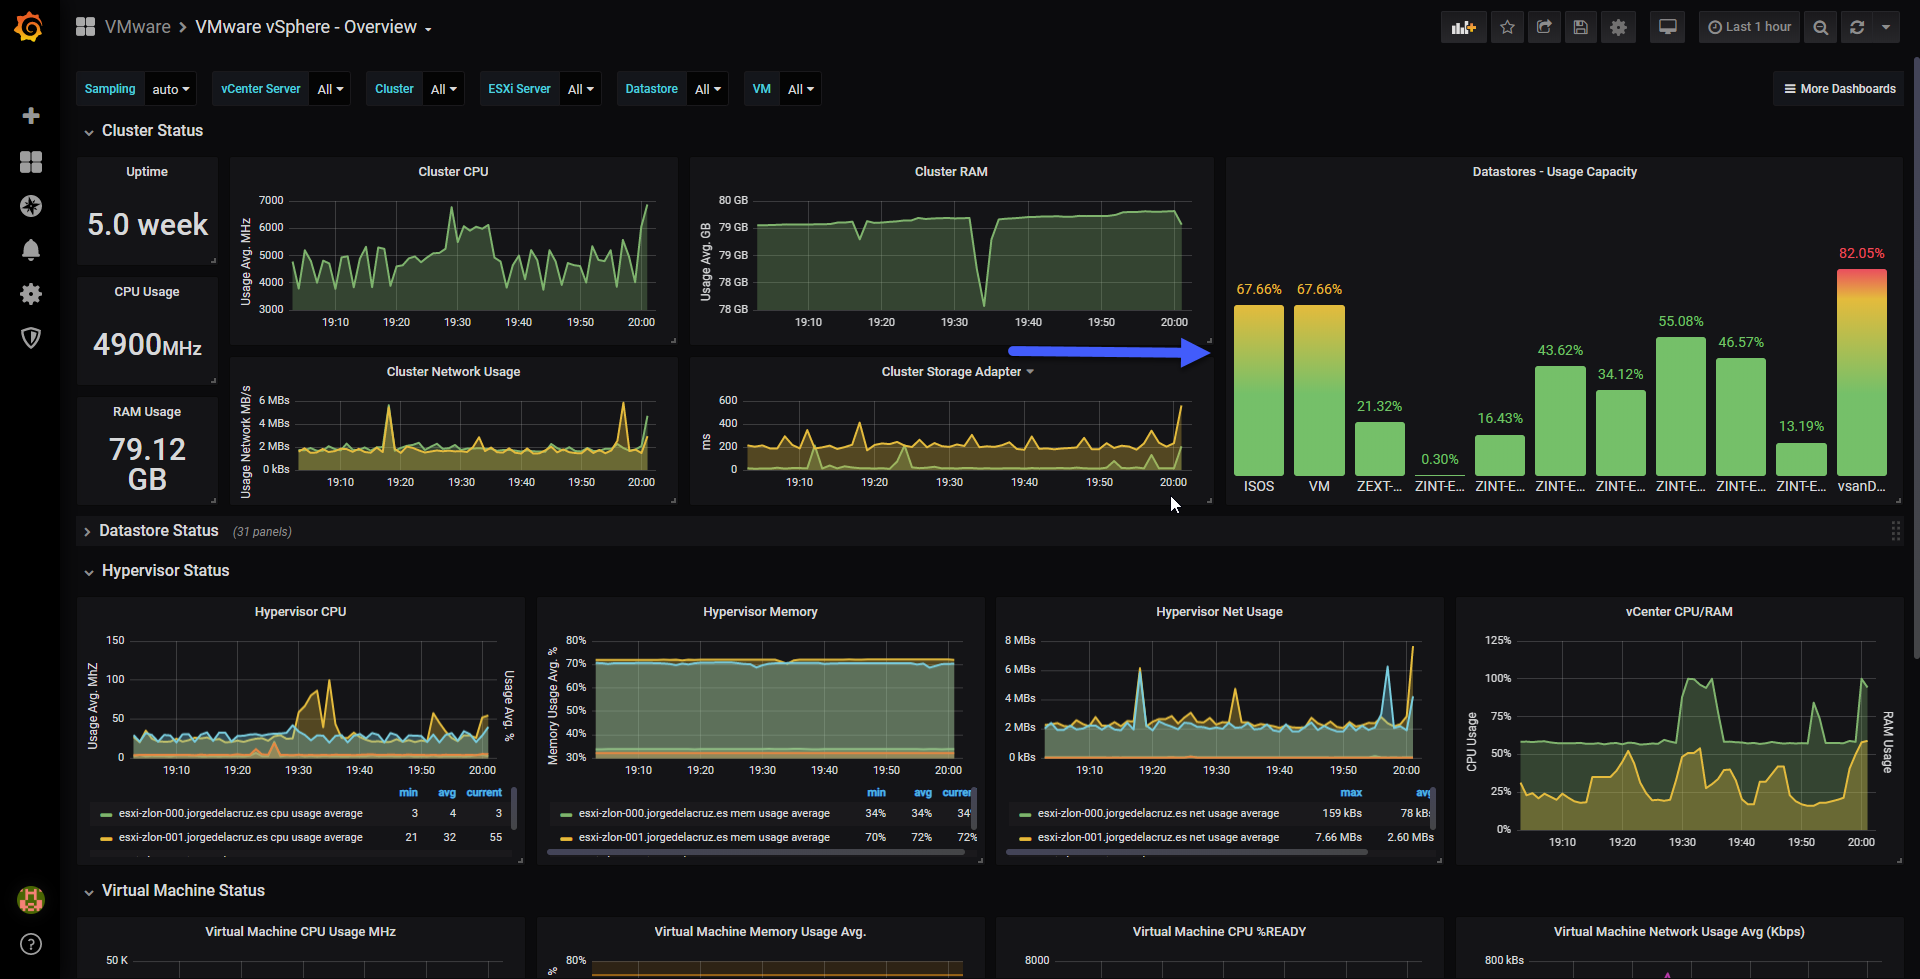Open the ESXi Server All dropdown
The image size is (1920, 979).
click(581, 89)
